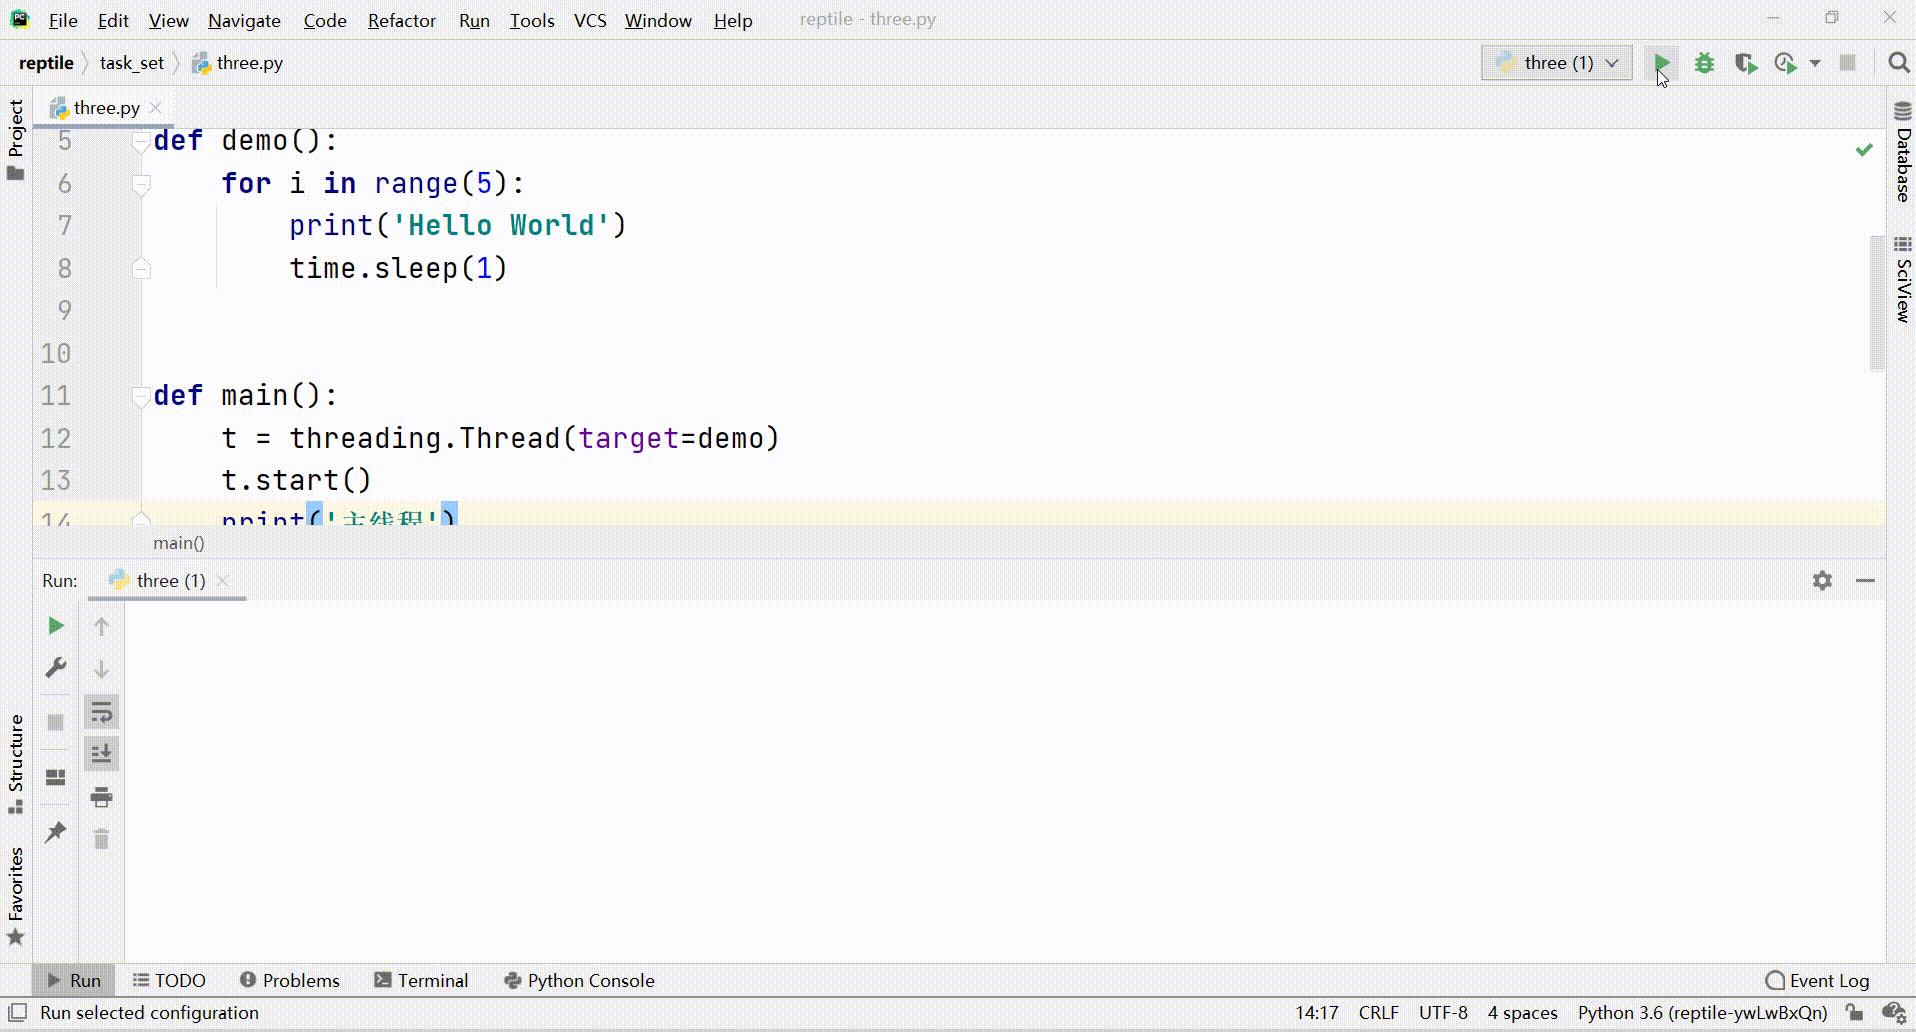Screen dimensions: 1916x1032
Task: Click line separator CRLF in status bar
Action: [x=1378, y=1013]
